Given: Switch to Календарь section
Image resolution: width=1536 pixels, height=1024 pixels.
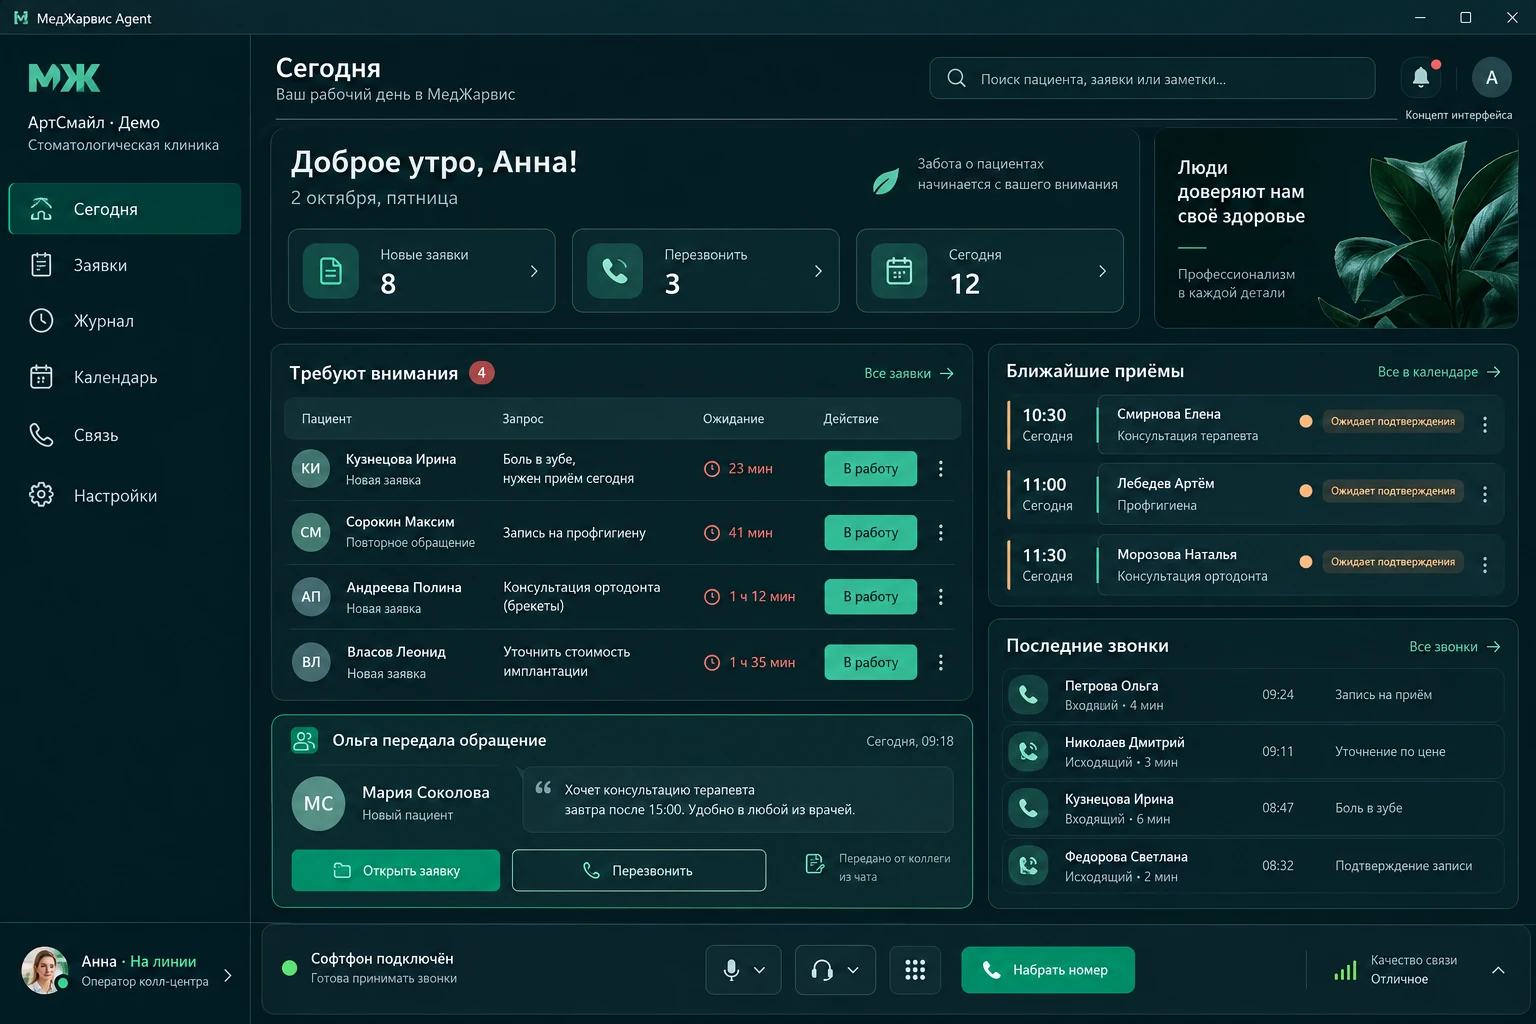Looking at the screenshot, I should pyautogui.click(x=125, y=377).
